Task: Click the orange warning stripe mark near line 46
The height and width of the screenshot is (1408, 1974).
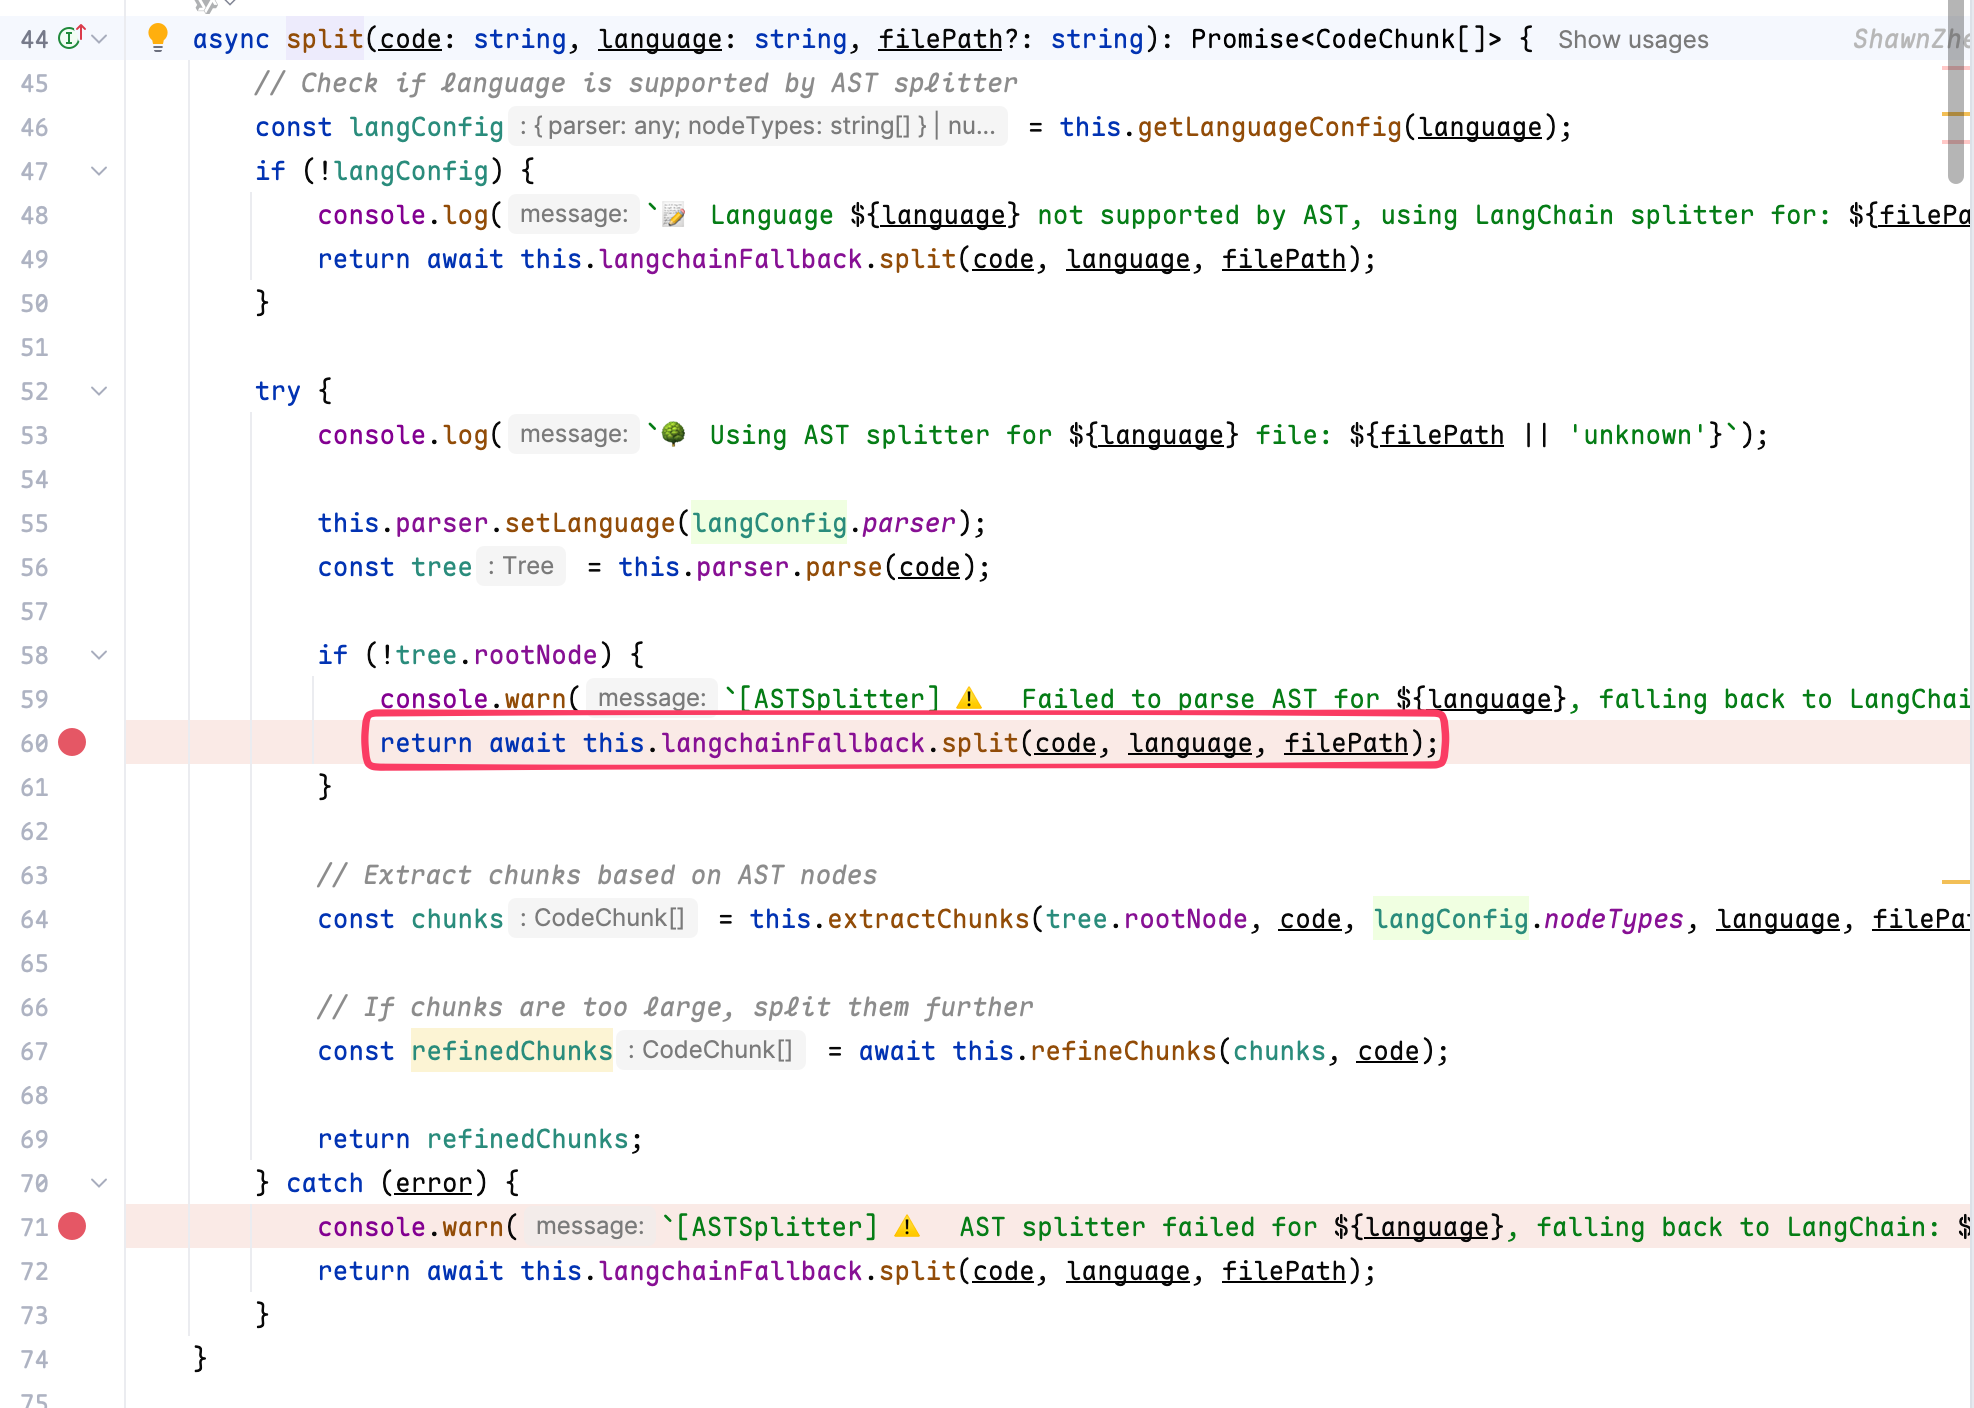Action: [1954, 114]
